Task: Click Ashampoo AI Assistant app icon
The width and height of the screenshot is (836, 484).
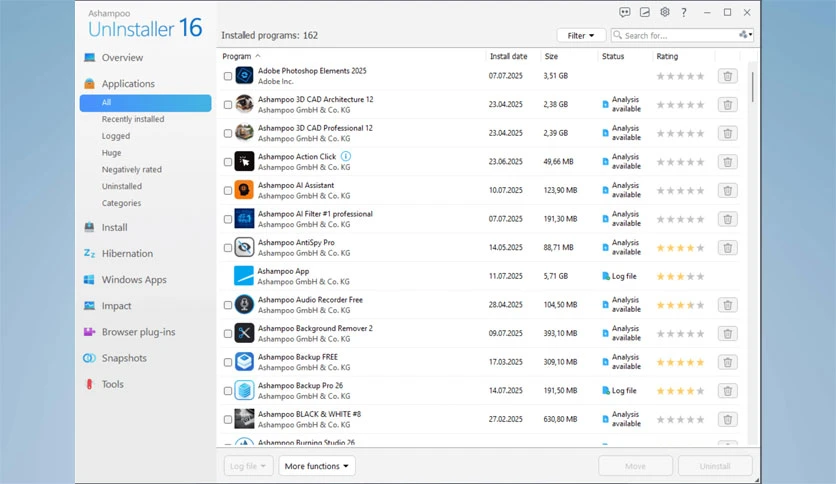Action: click(244, 190)
